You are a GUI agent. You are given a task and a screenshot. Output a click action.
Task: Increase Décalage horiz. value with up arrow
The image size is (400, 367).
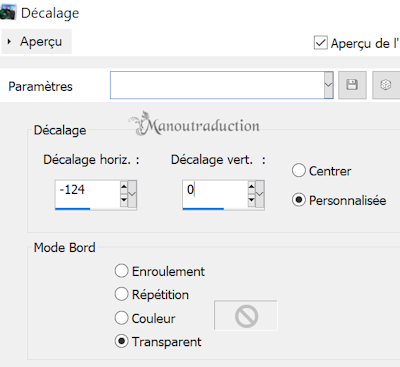[124, 186]
